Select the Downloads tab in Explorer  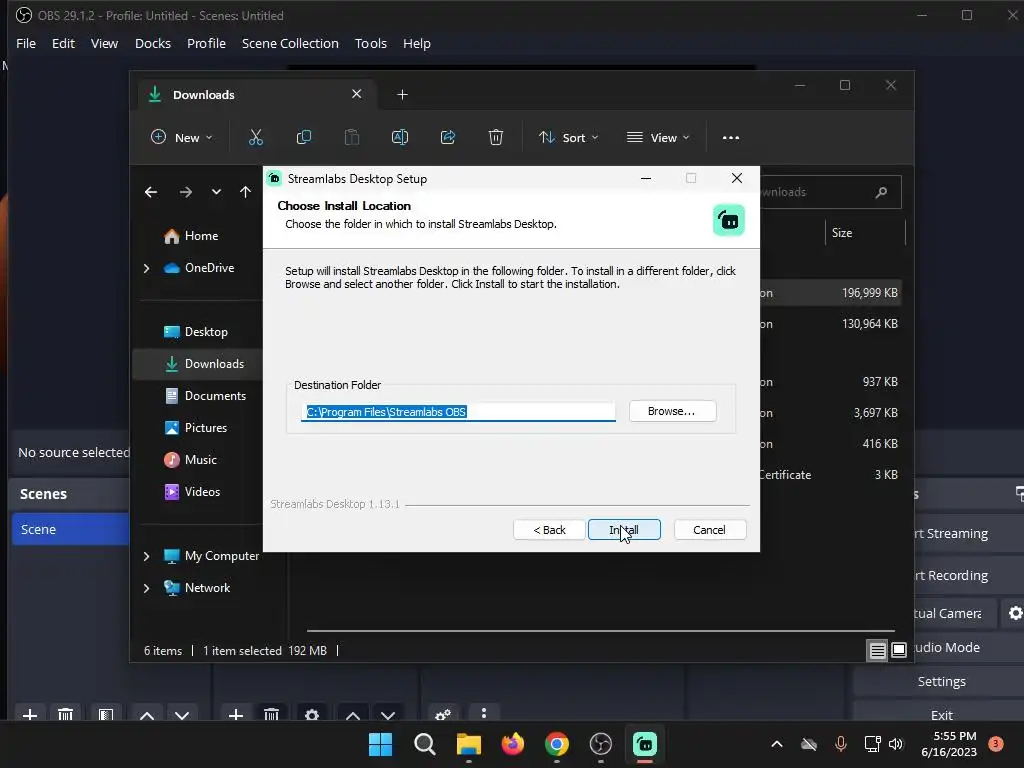[255, 95]
